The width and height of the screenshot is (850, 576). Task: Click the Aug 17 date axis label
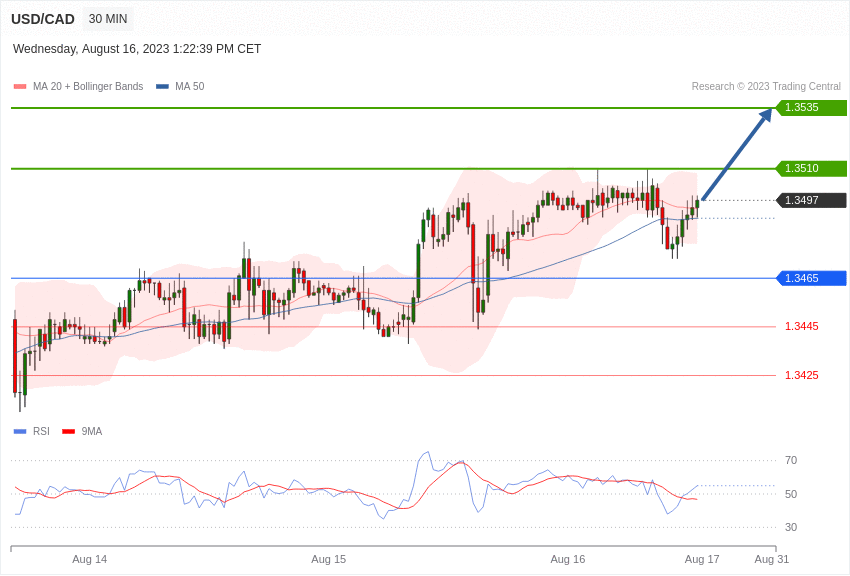(x=702, y=559)
